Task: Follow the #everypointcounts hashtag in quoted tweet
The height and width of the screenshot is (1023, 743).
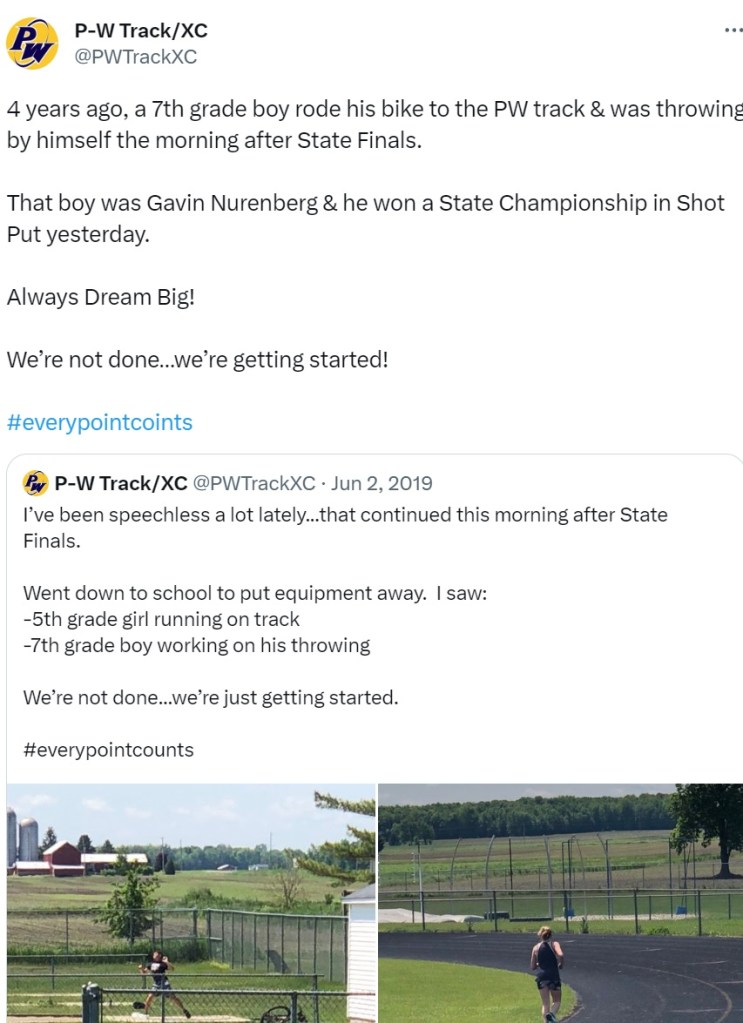Action: click(x=108, y=749)
